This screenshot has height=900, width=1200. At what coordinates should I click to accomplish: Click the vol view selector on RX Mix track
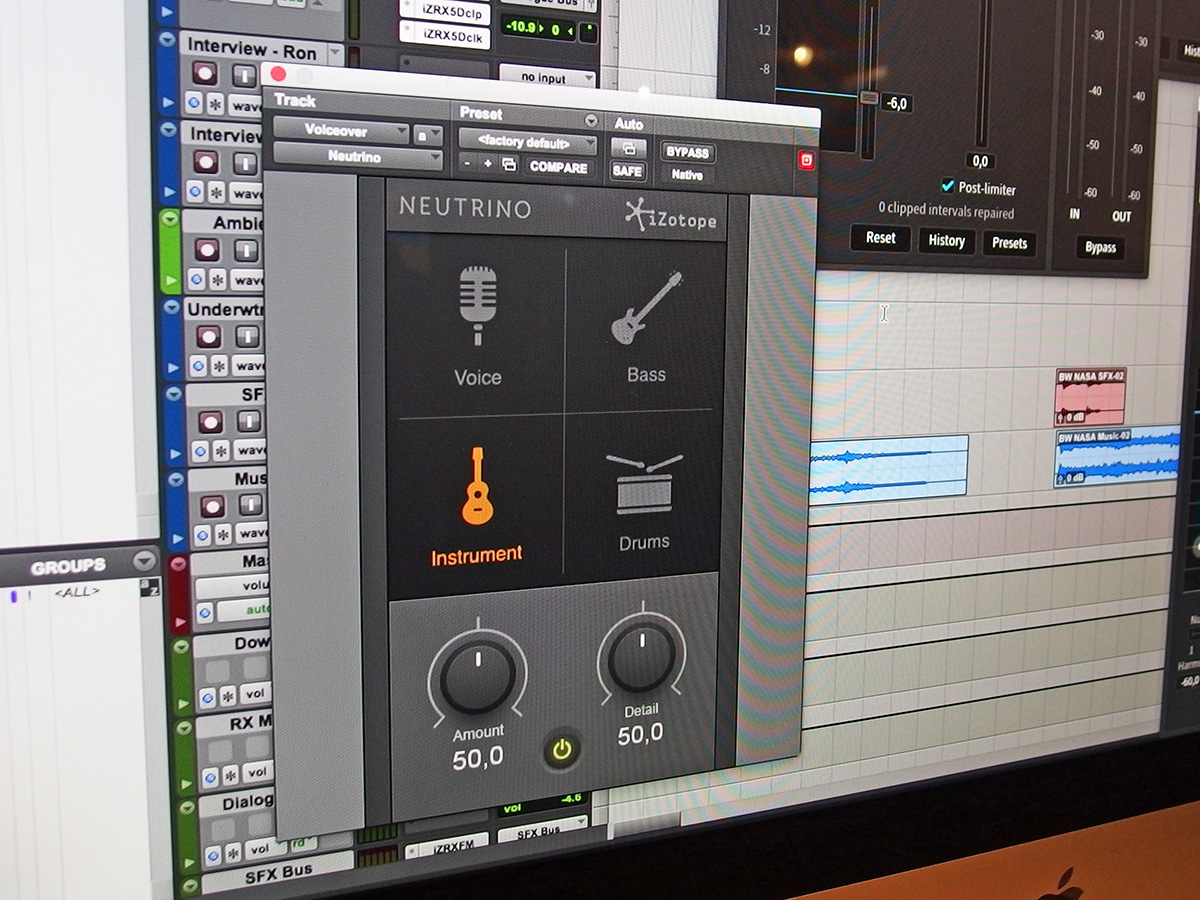click(x=257, y=772)
